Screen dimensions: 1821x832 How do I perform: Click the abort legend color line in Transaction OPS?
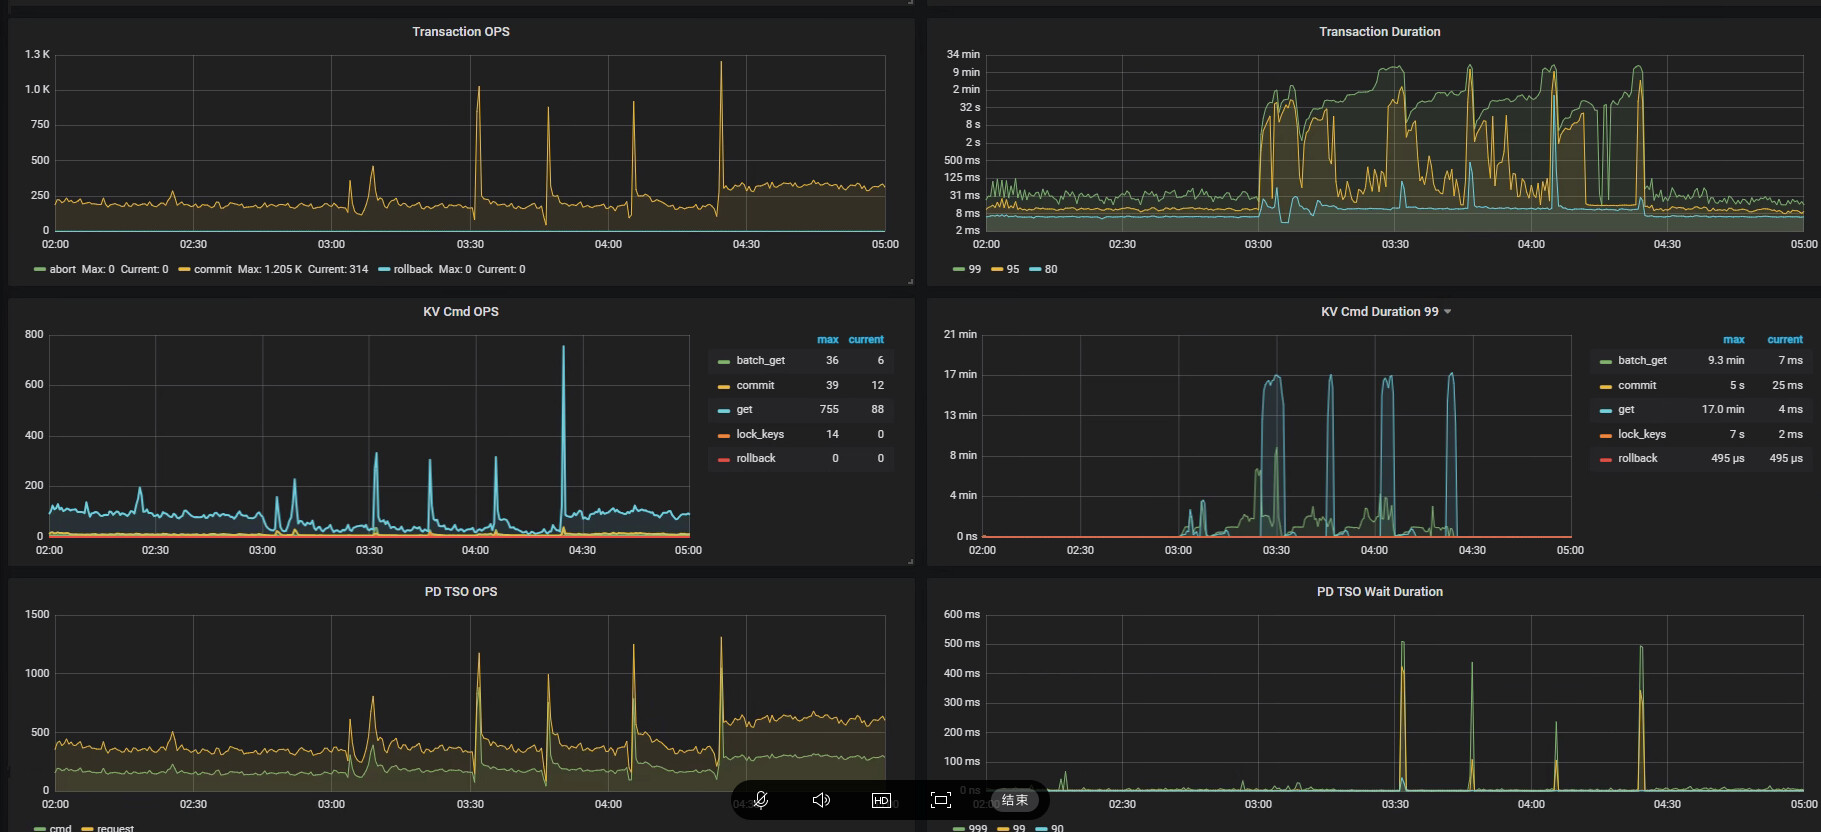pyautogui.click(x=40, y=270)
